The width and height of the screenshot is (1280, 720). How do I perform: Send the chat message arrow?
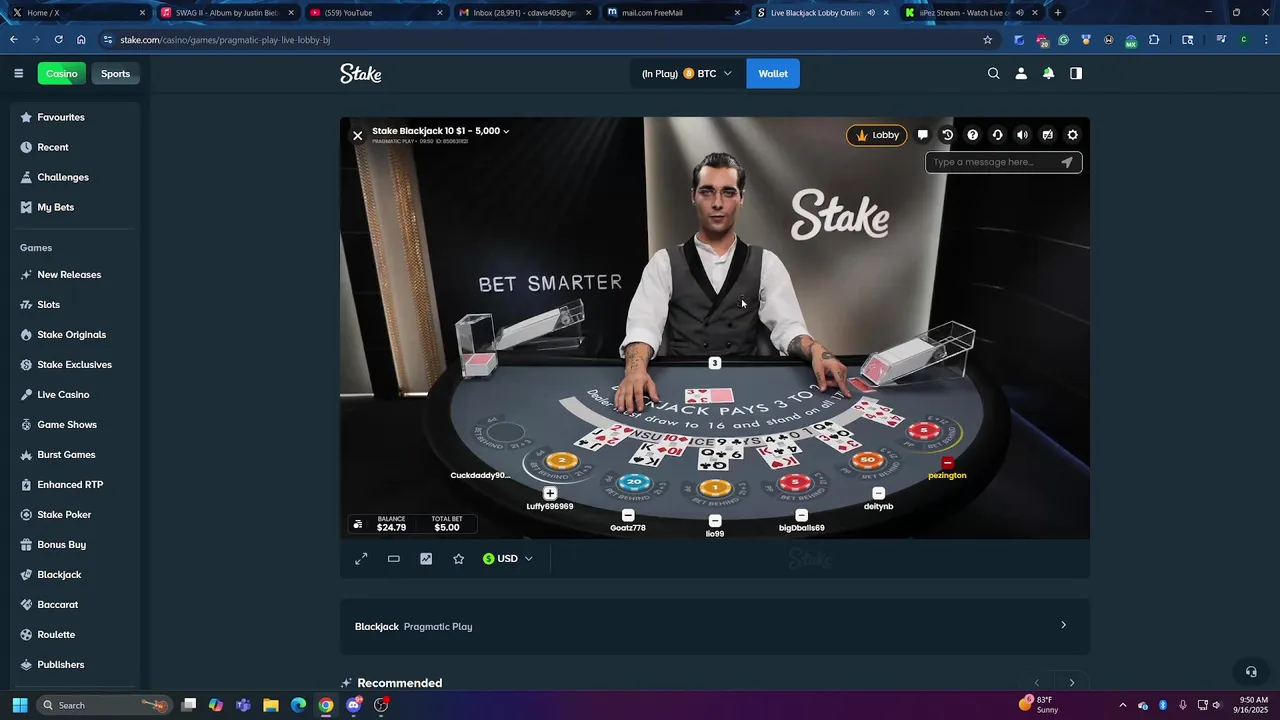pos(1067,162)
